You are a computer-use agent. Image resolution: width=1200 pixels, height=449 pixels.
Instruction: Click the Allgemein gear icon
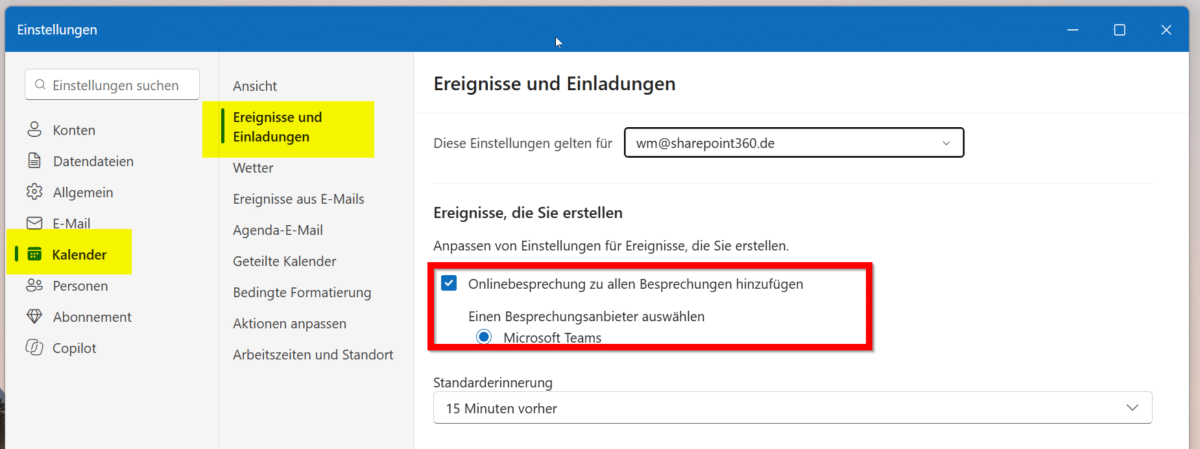click(35, 192)
